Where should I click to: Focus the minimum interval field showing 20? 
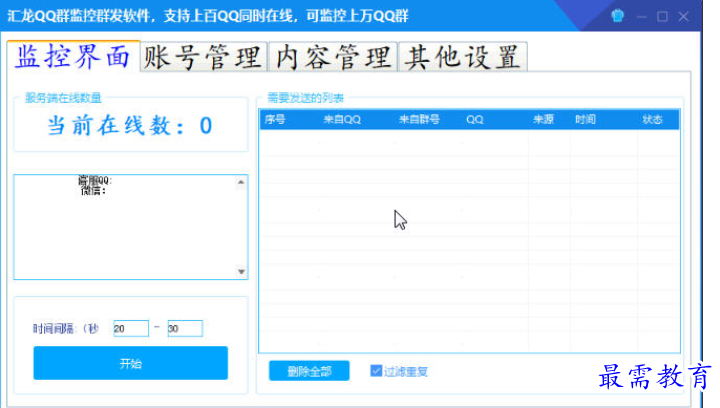tap(131, 328)
